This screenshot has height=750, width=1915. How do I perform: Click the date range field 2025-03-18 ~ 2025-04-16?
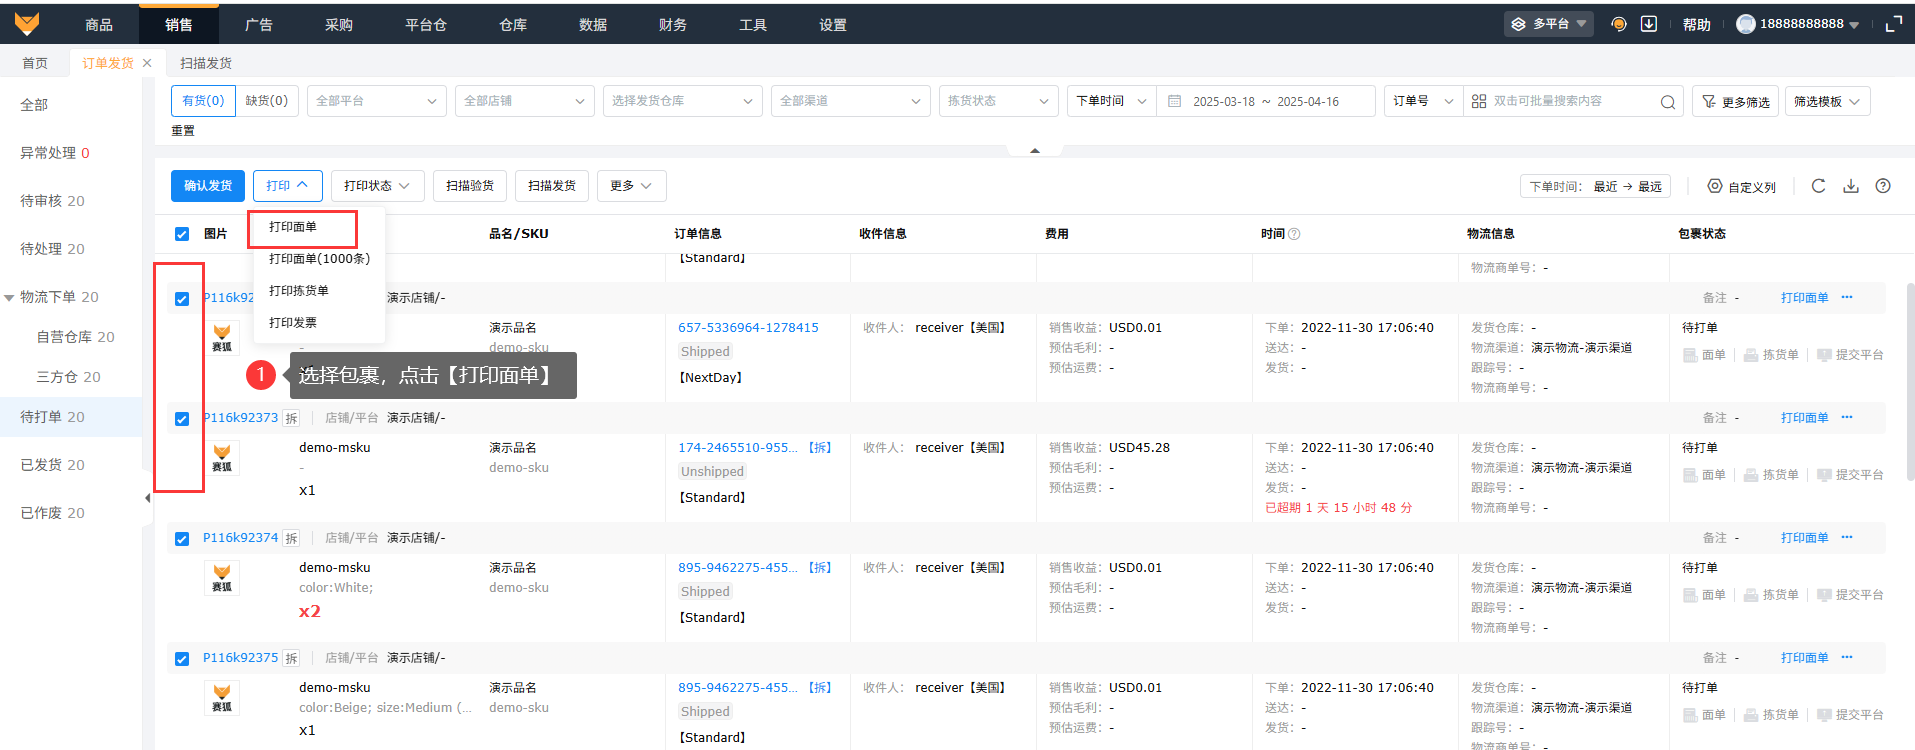point(1265,102)
